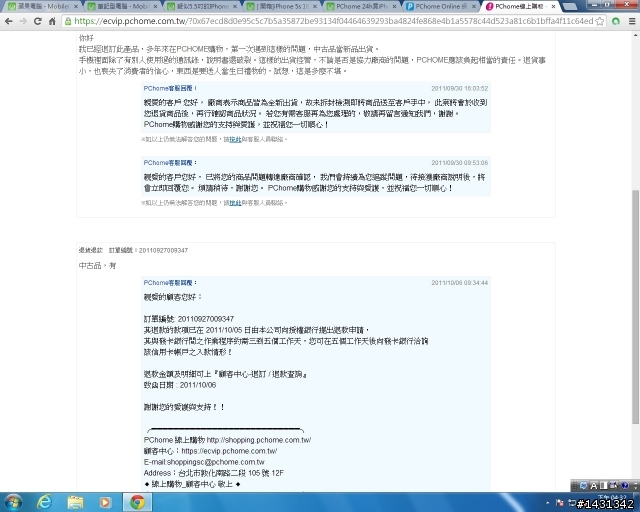The image size is (640, 512).
Task: Toggle half/full width shape in language bar
Action: 604,485
